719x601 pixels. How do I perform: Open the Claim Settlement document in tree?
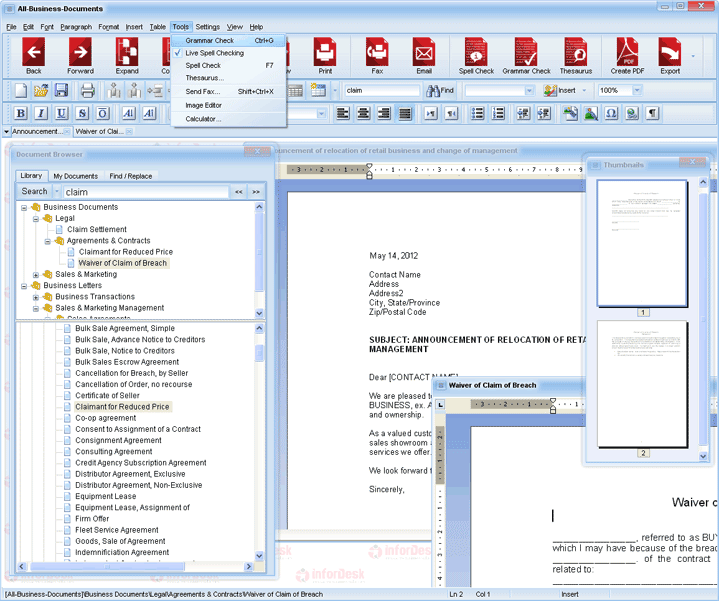pos(97,229)
